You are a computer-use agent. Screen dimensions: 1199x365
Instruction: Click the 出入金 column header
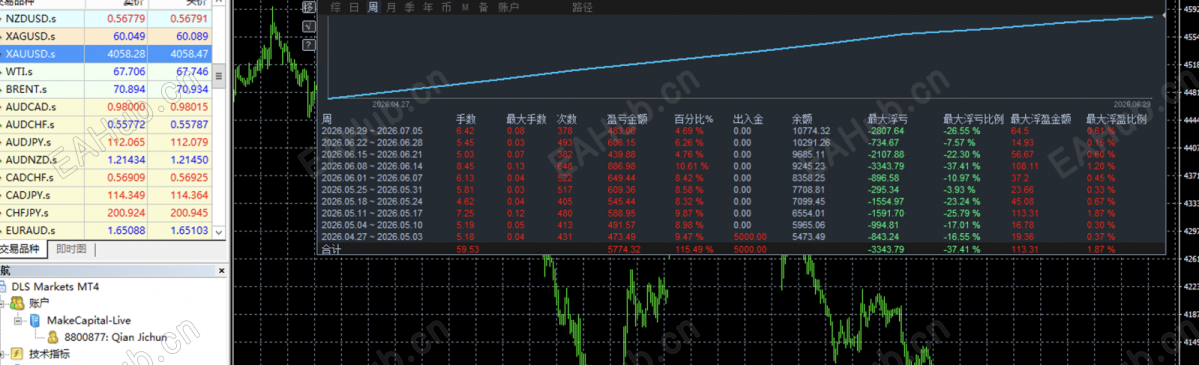point(748,119)
